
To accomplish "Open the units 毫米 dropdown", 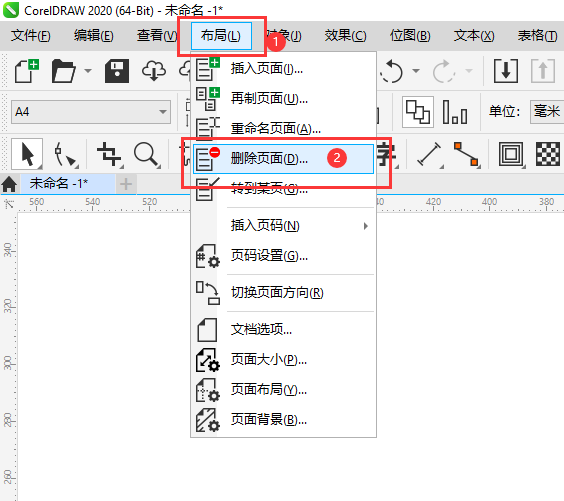I will pos(547,112).
